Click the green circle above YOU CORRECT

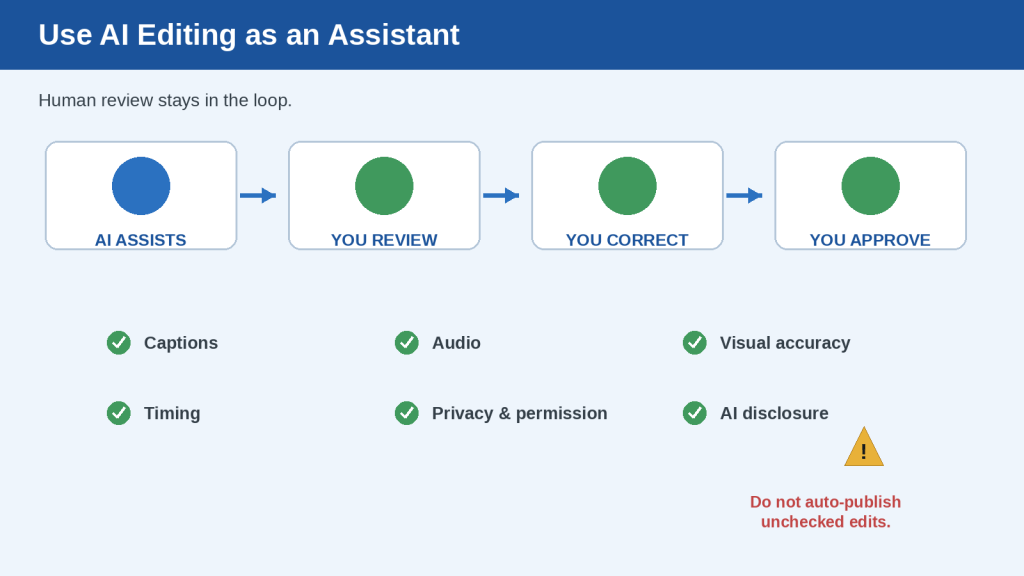627,185
